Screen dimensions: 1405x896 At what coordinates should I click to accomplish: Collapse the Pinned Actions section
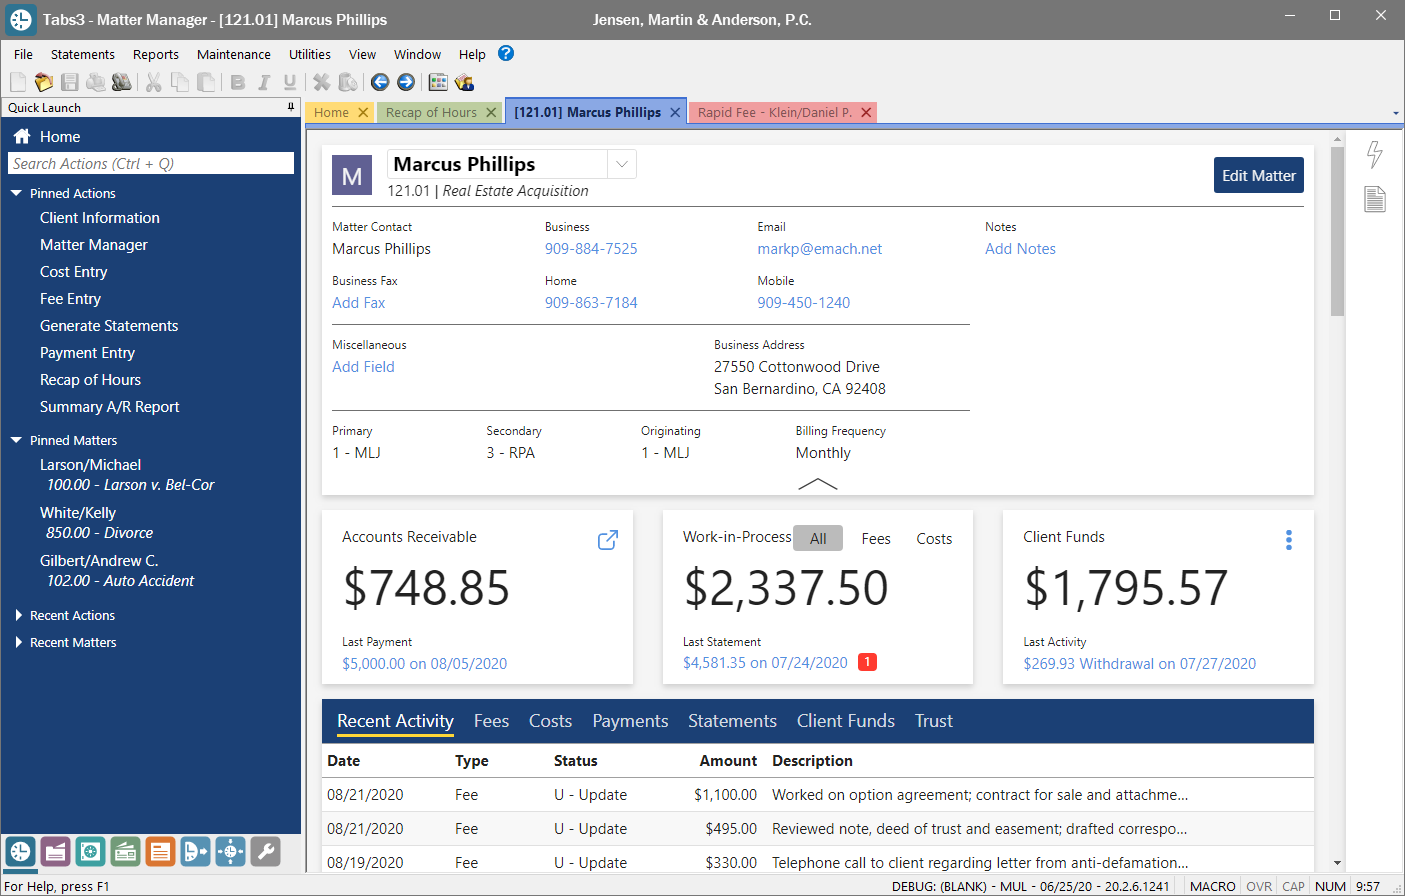[16, 193]
